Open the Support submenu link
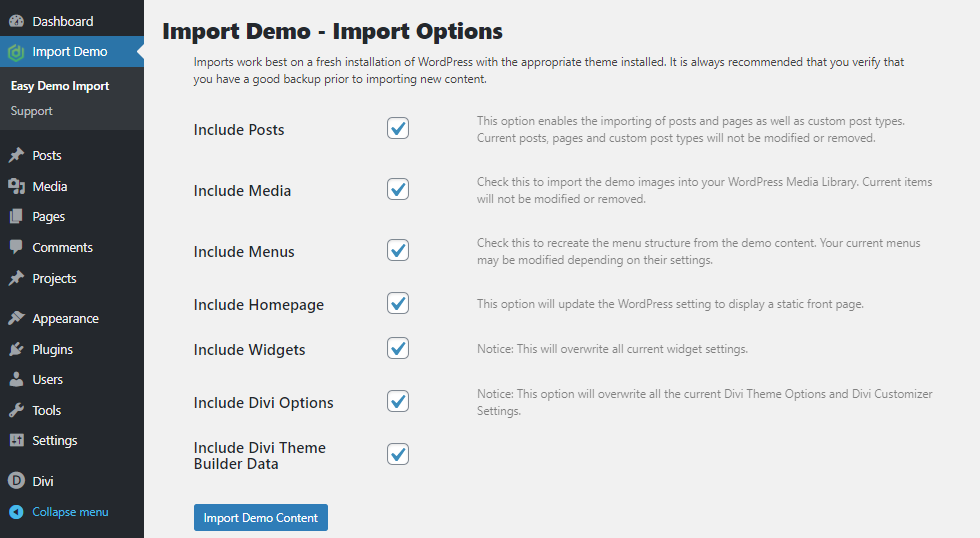 [x=31, y=111]
